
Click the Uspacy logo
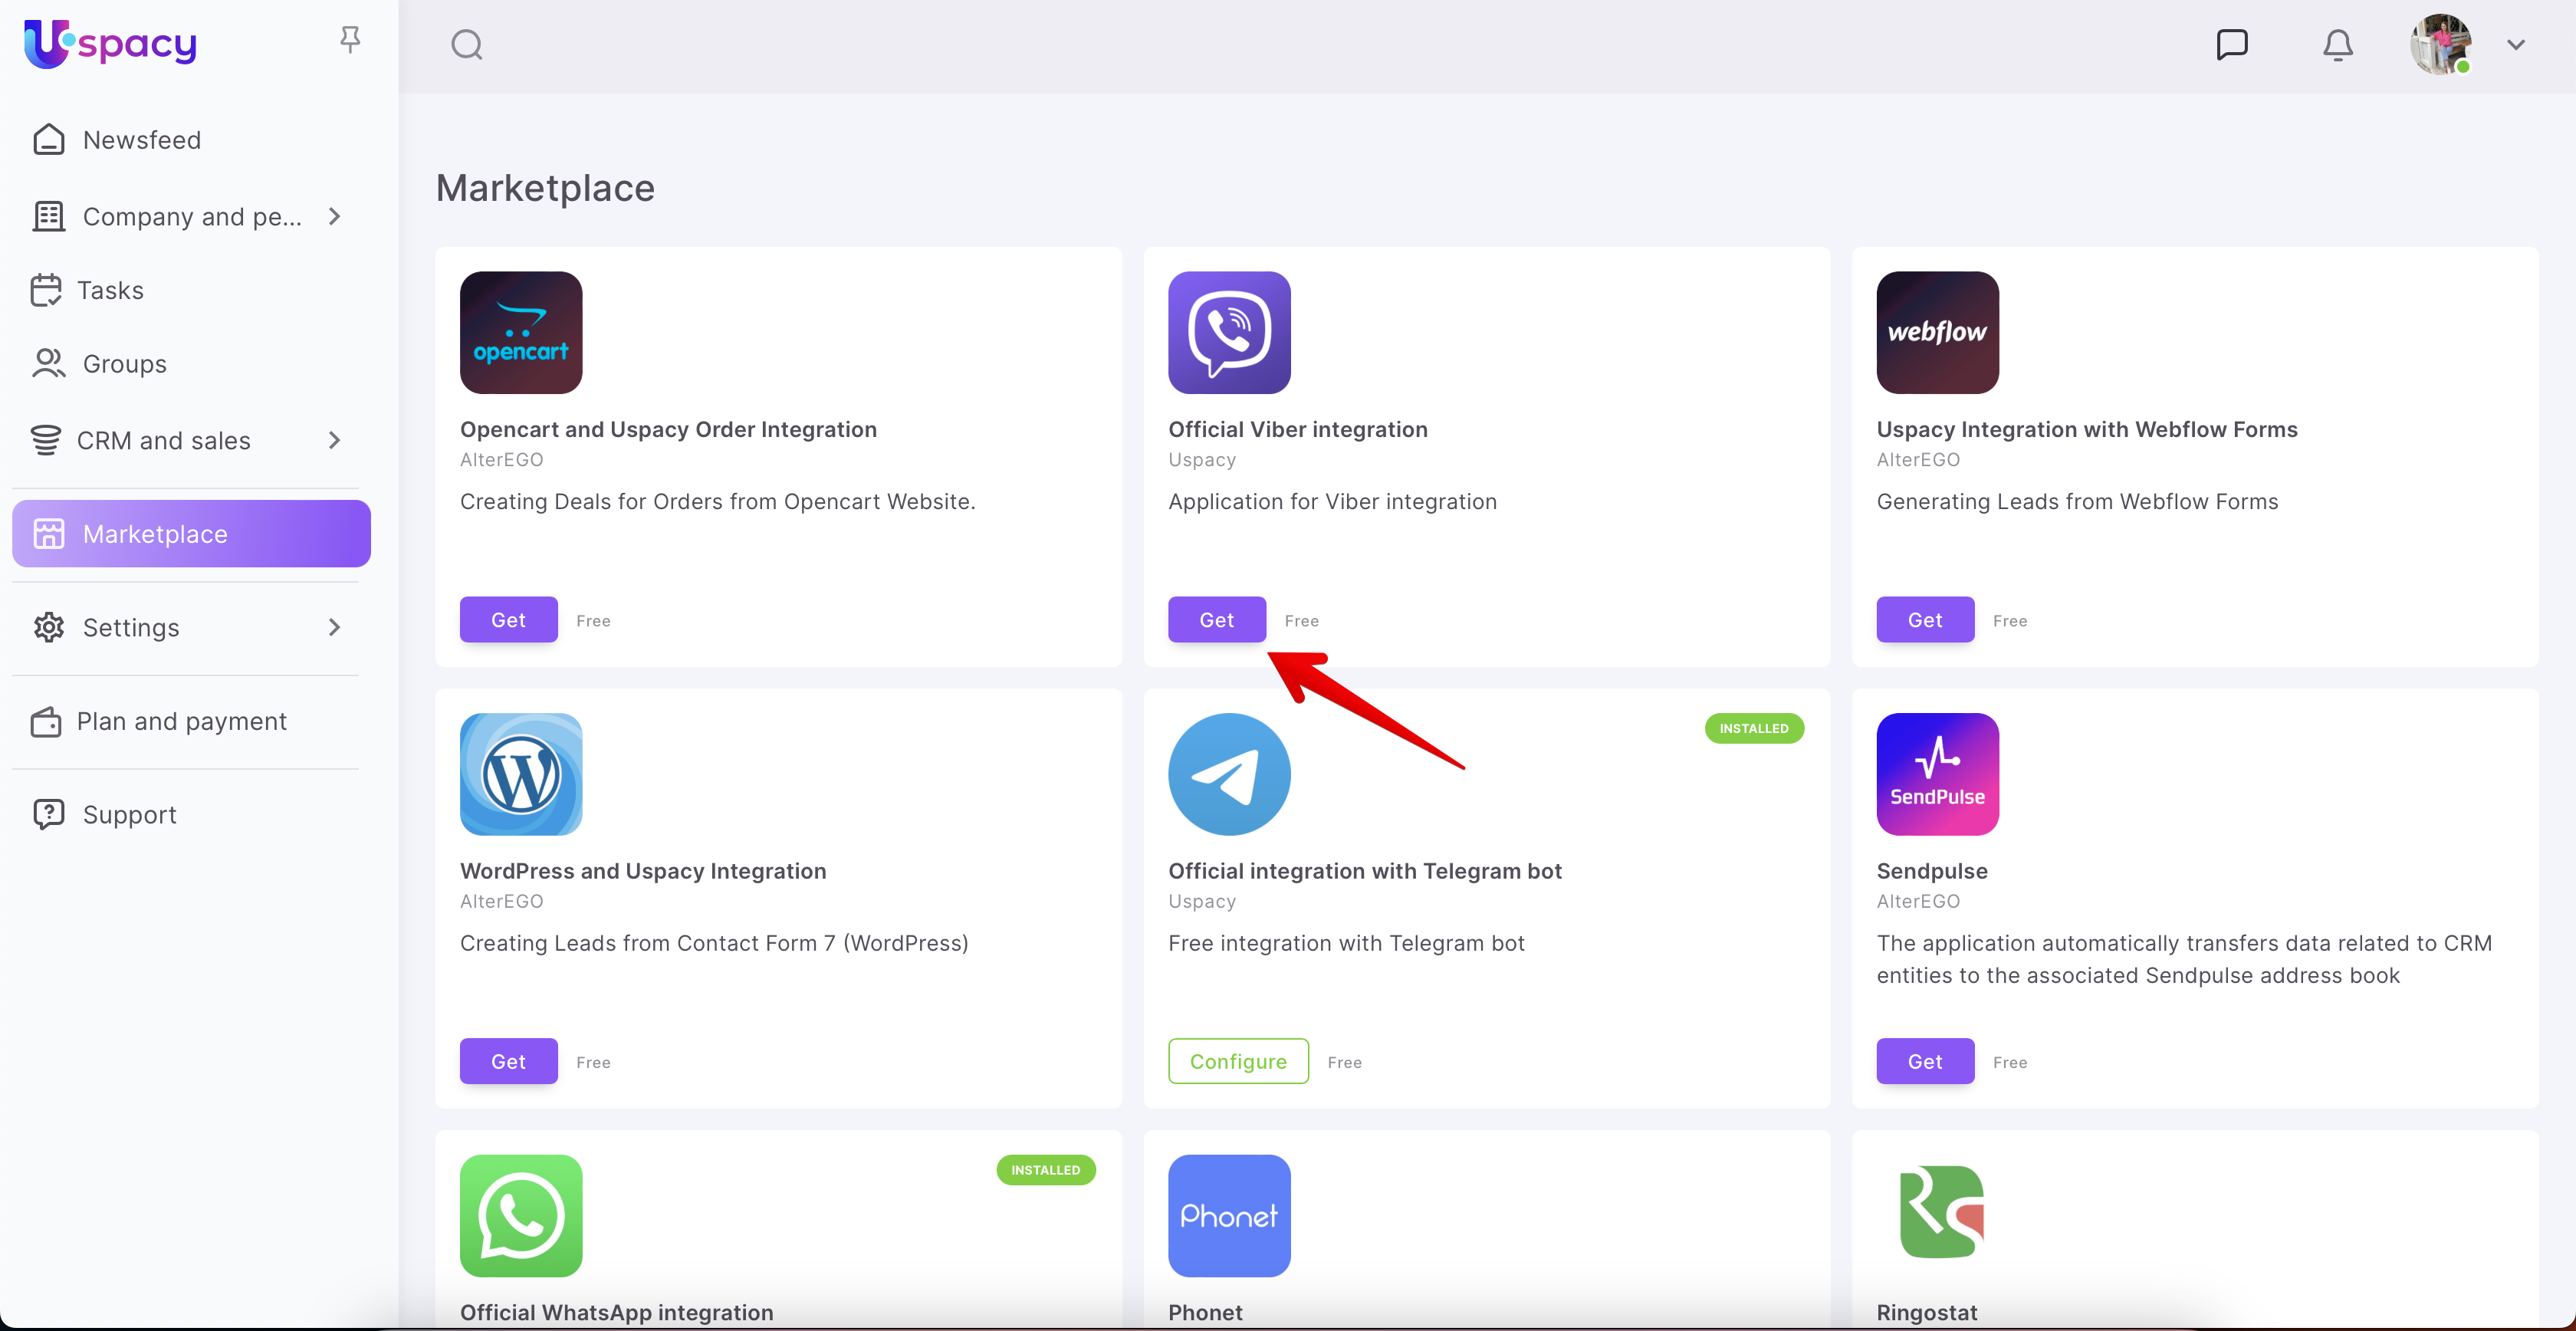pyautogui.click(x=110, y=44)
